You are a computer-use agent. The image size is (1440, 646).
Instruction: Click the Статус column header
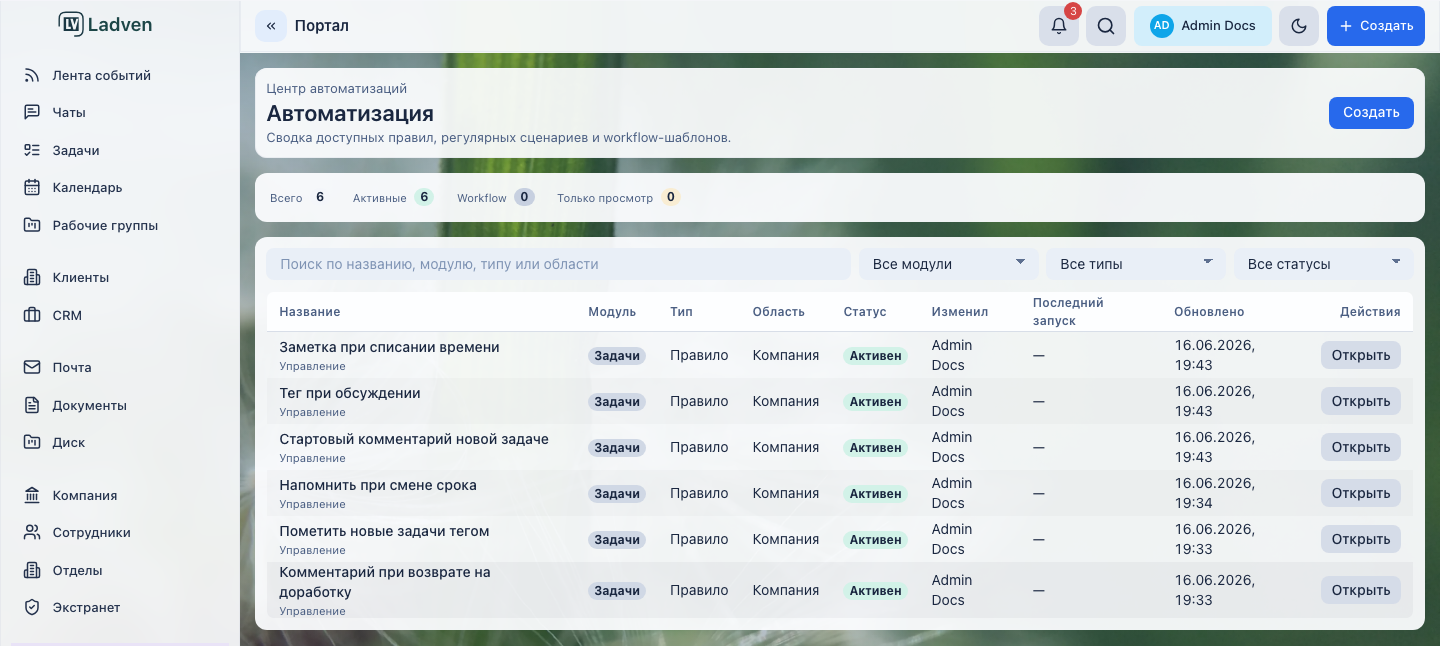[x=865, y=312]
